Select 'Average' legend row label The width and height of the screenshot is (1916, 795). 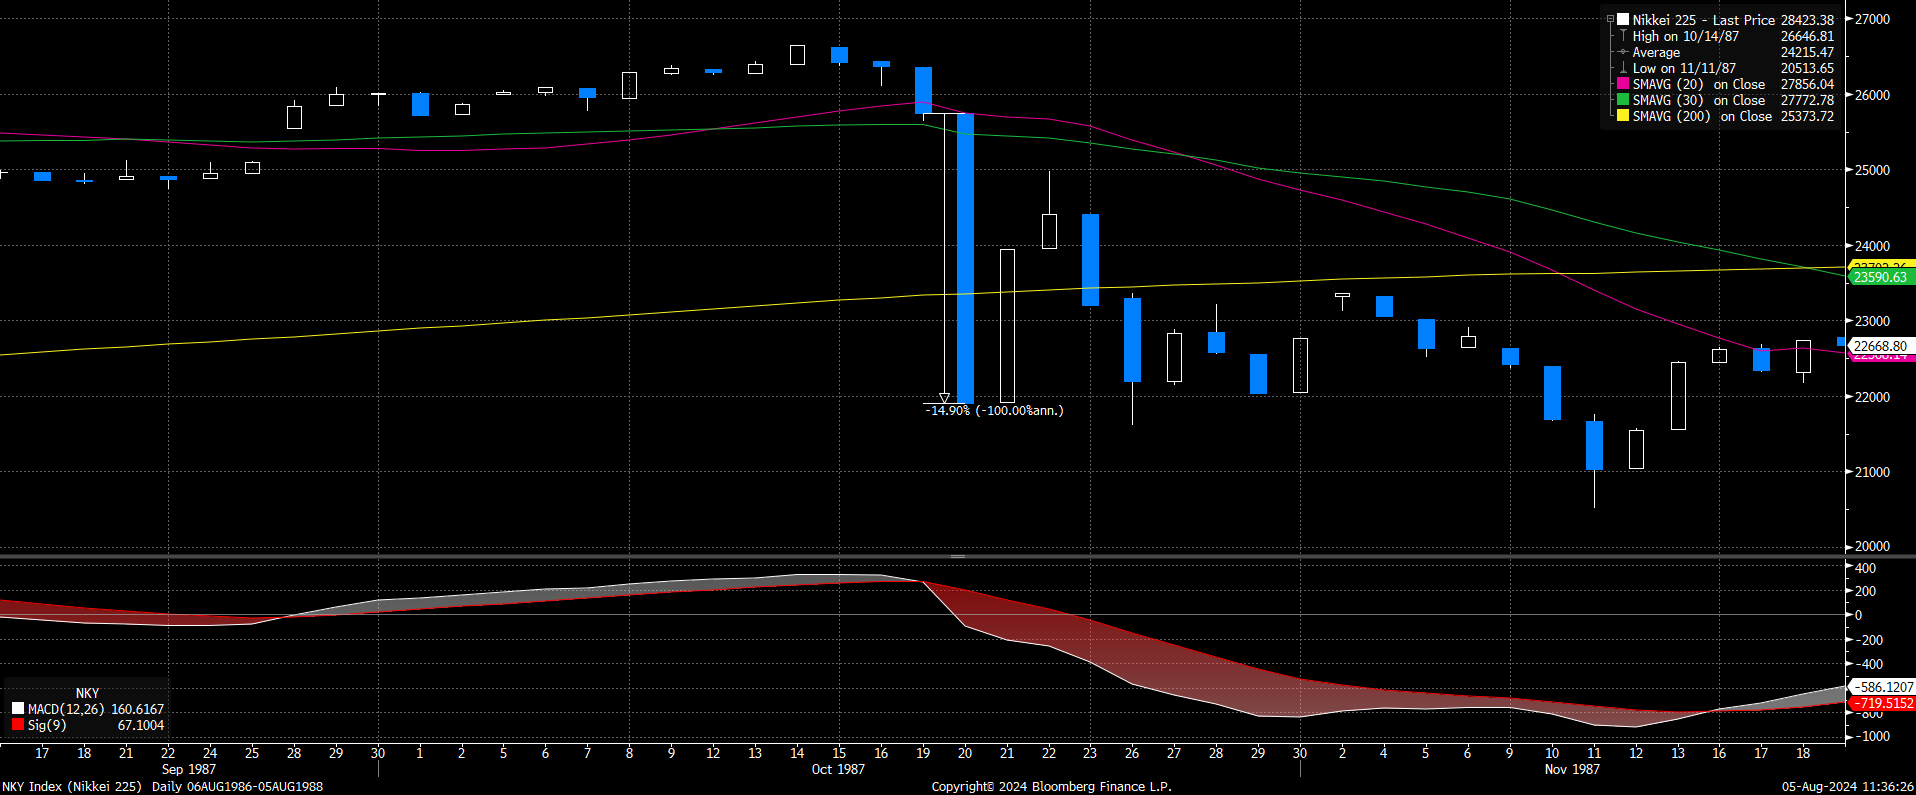[x=1656, y=52]
